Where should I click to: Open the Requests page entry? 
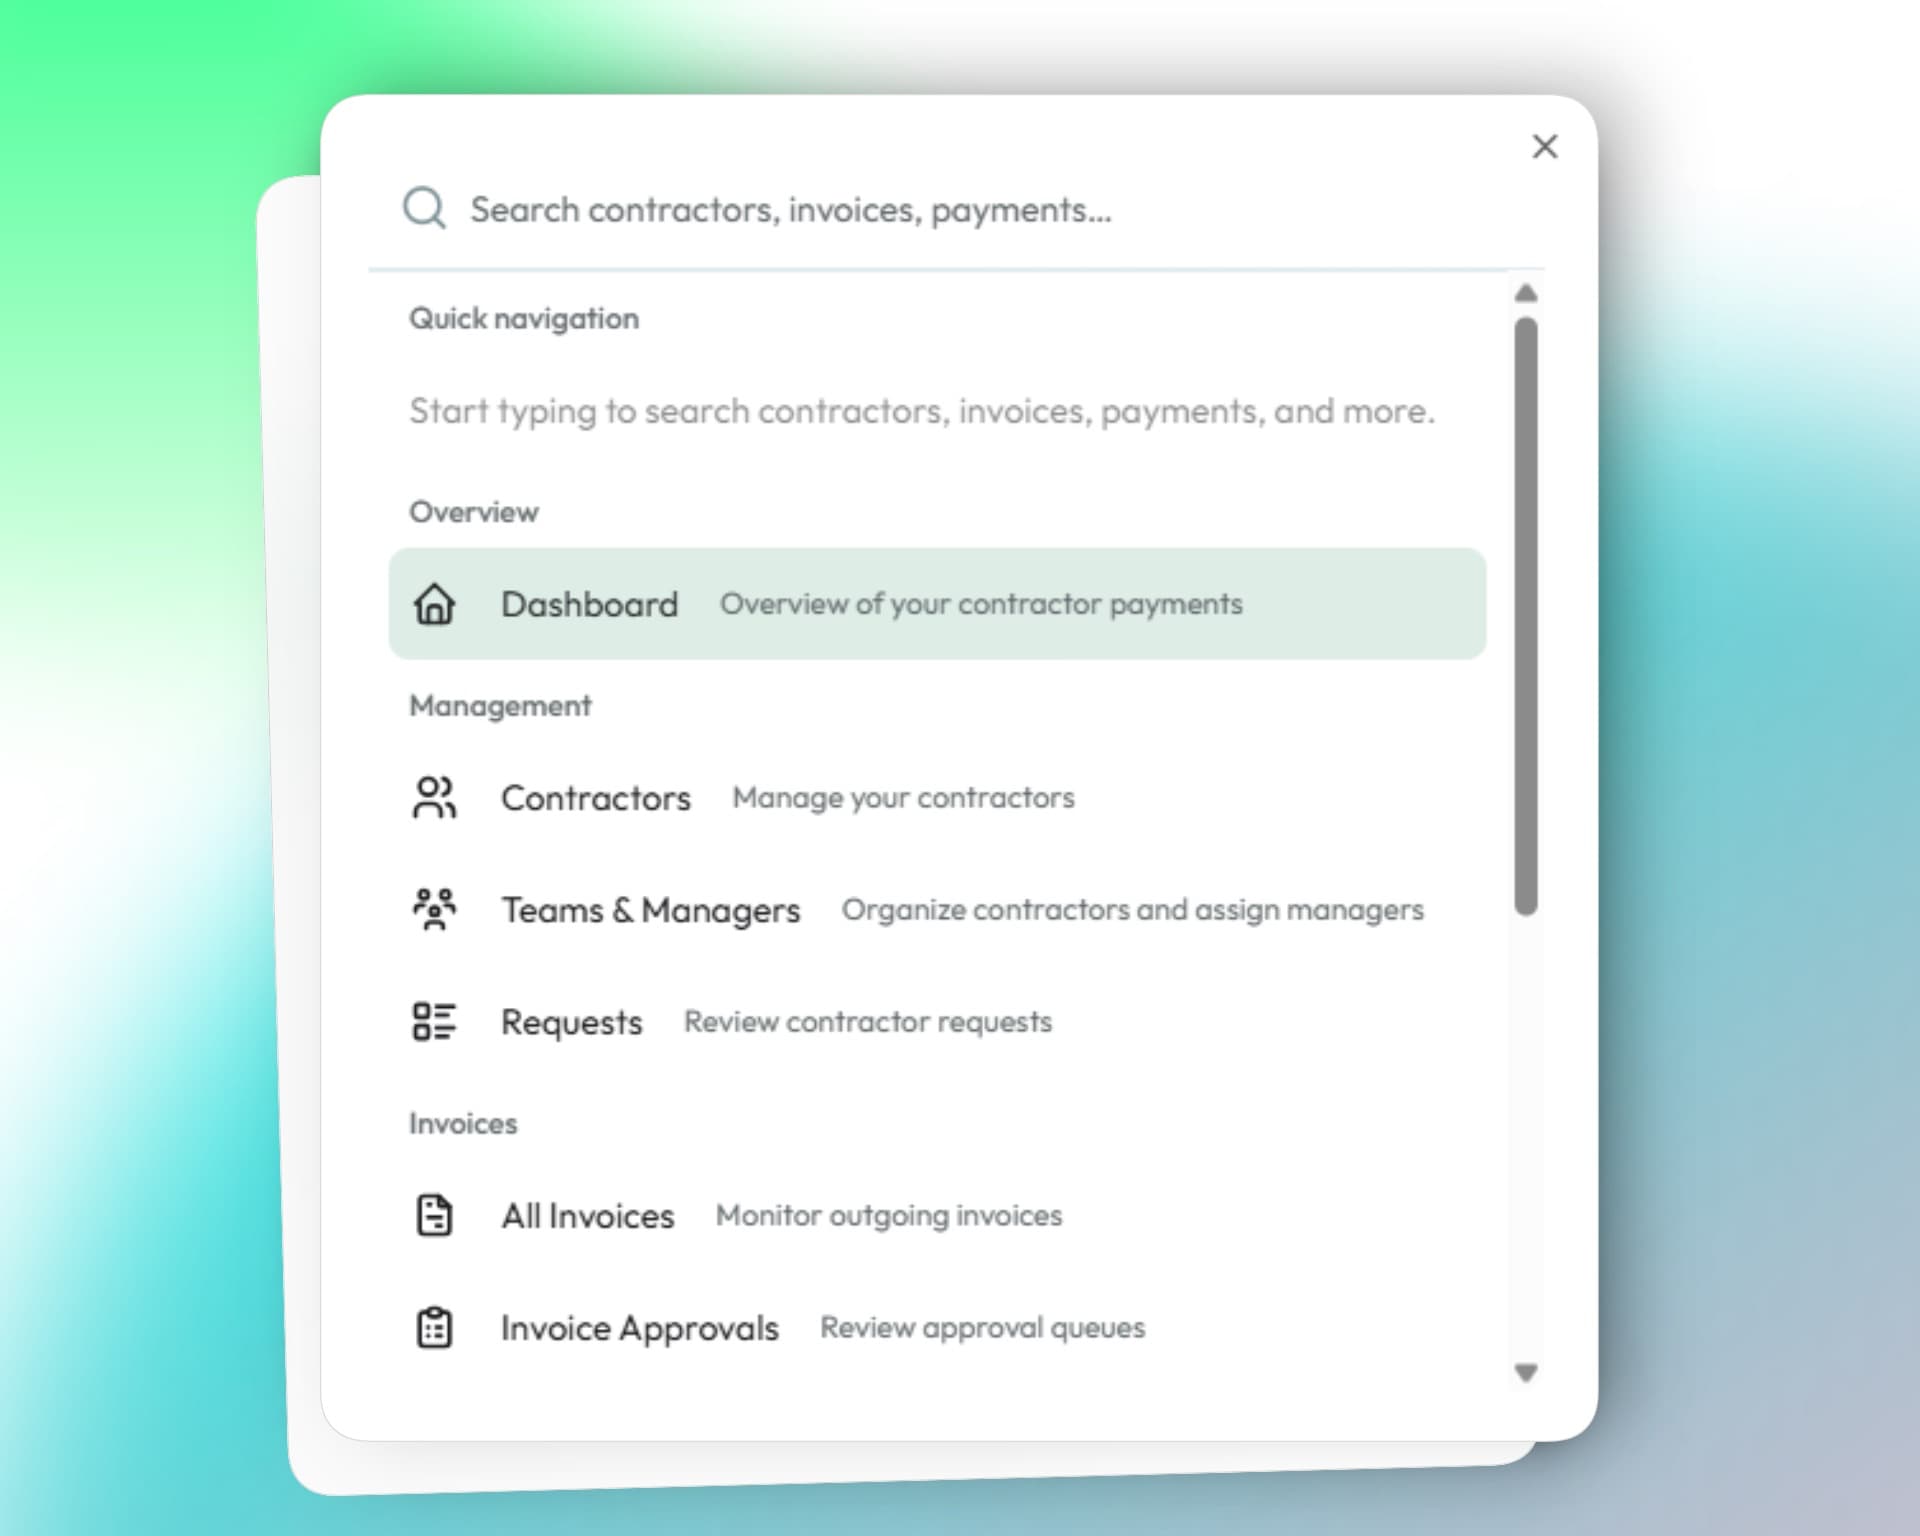click(x=571, y=1022)
